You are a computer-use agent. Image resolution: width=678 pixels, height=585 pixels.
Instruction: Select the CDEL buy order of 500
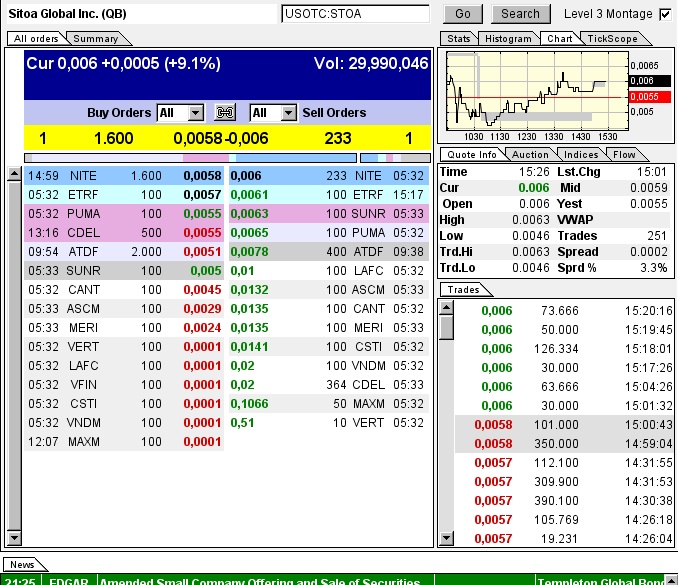point(124,233)
